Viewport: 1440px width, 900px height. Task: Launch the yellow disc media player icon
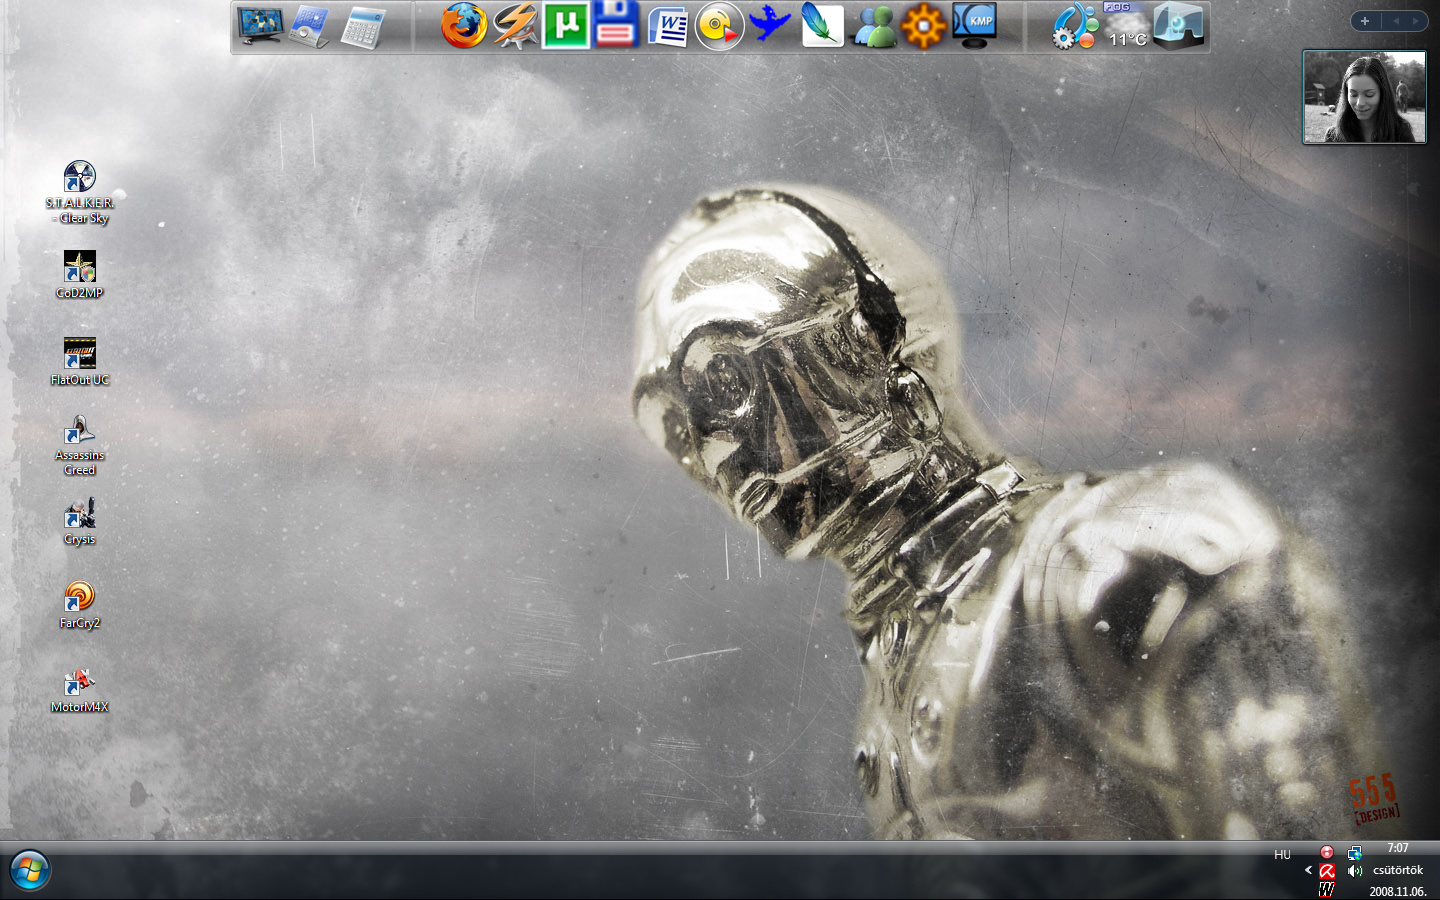pyautogui.click(x=719, y=26)
